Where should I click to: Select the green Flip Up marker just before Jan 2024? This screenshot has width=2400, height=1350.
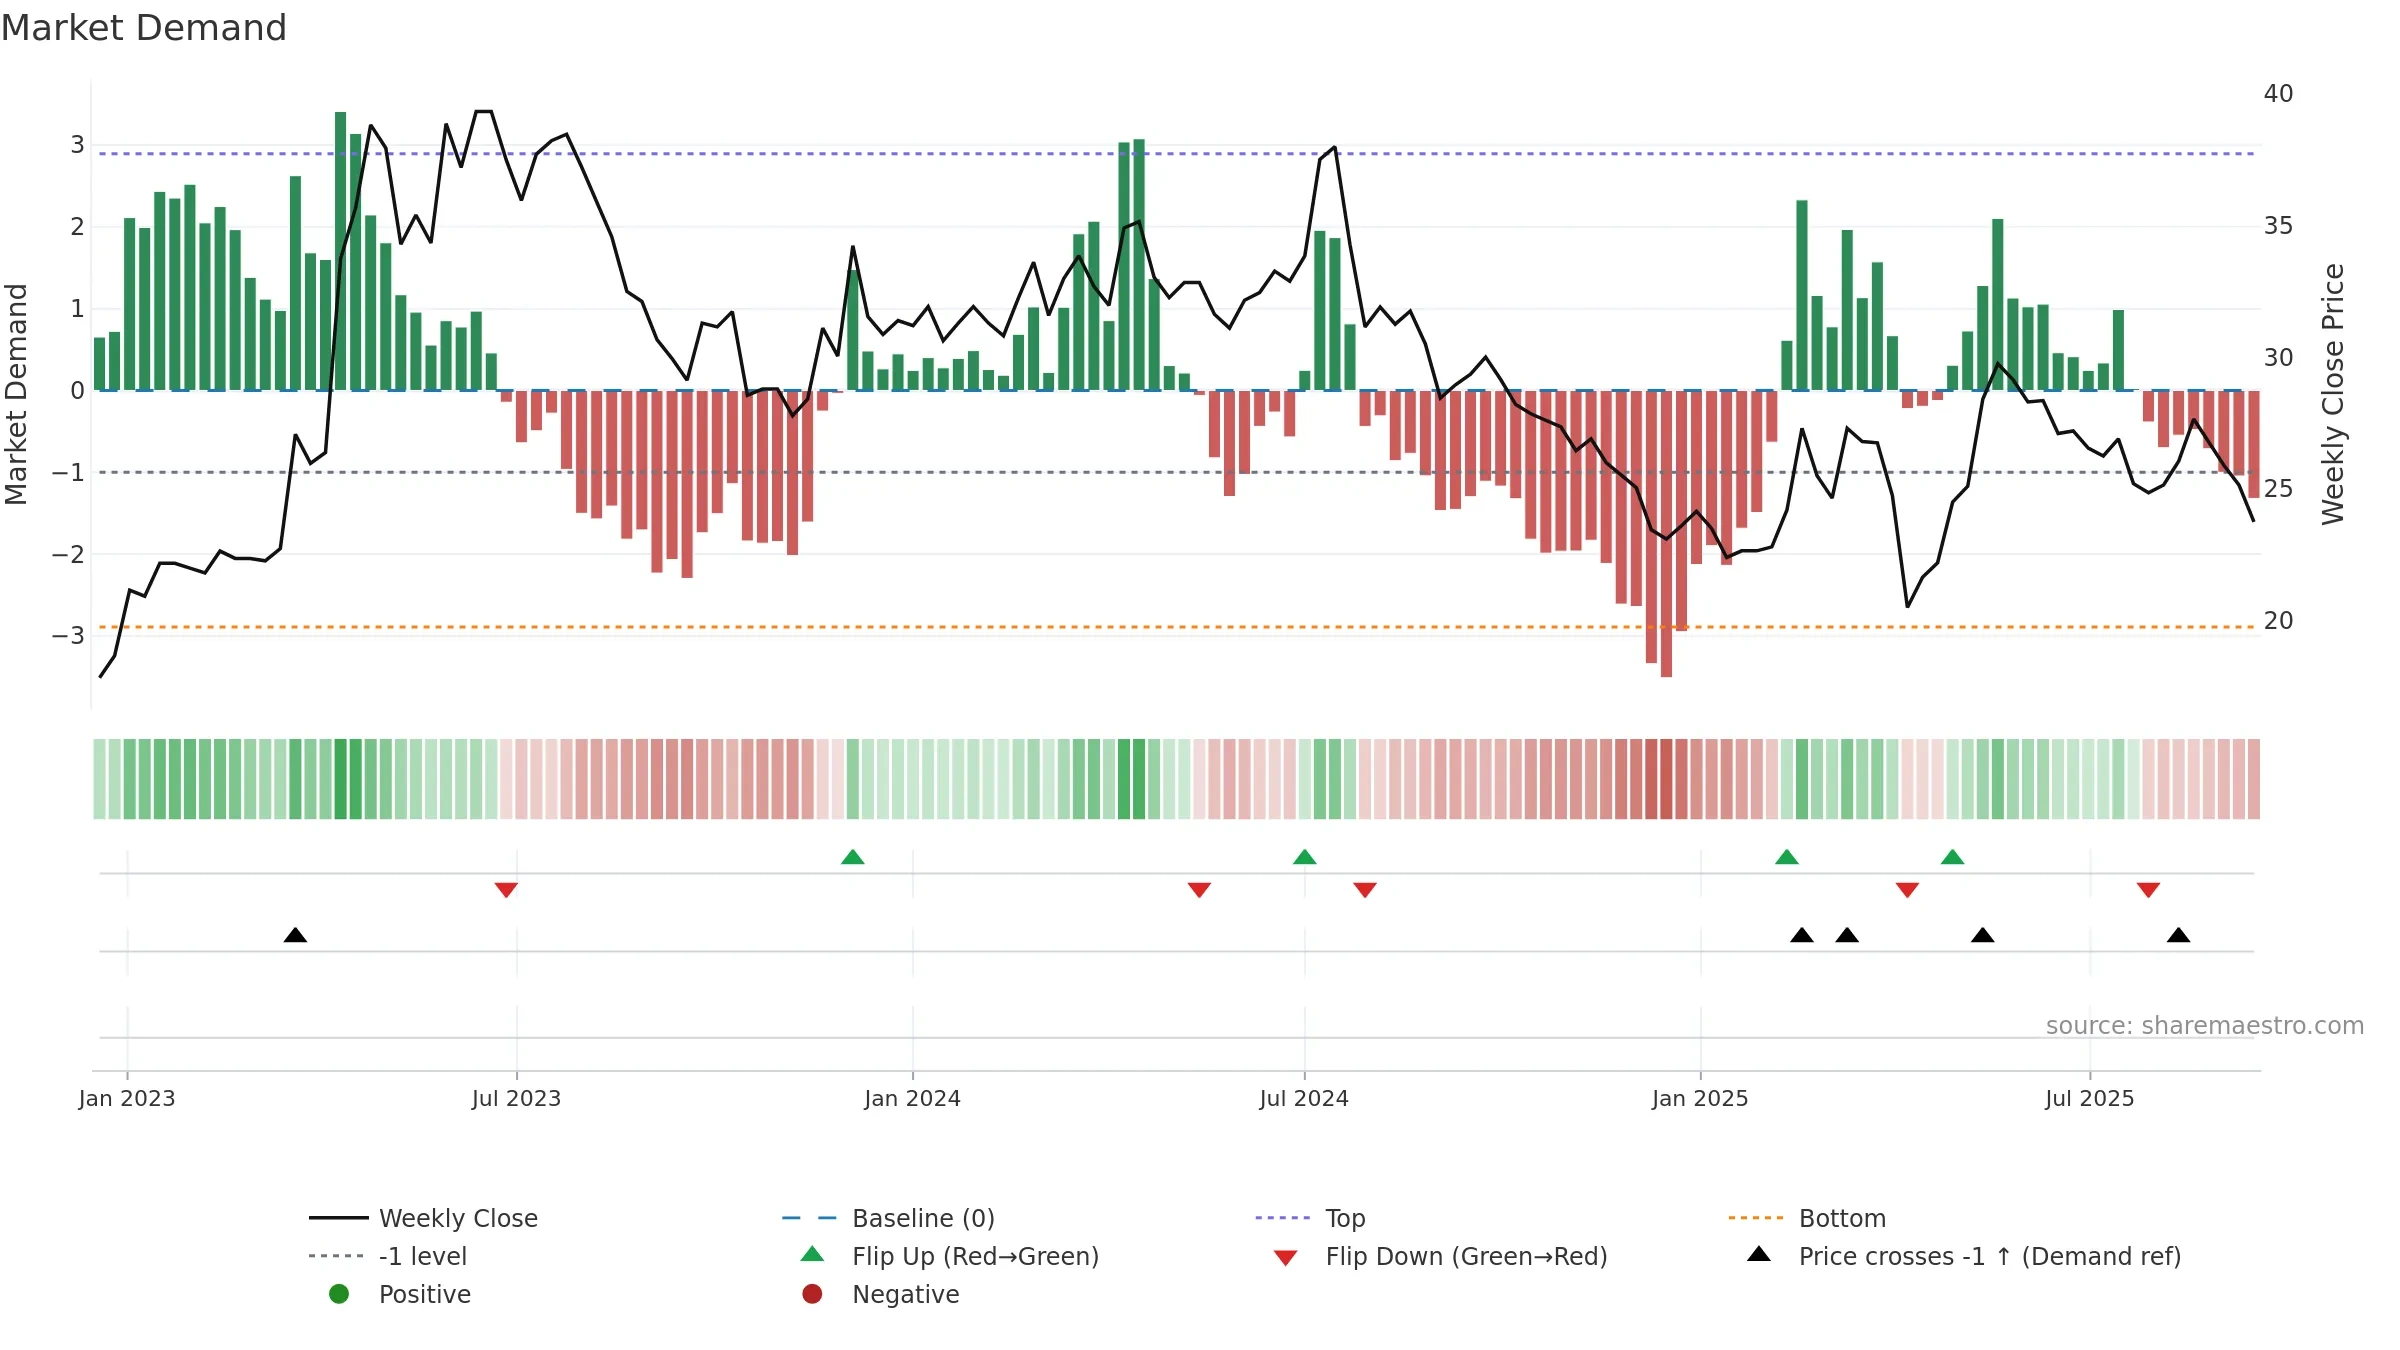click(853, 857)
